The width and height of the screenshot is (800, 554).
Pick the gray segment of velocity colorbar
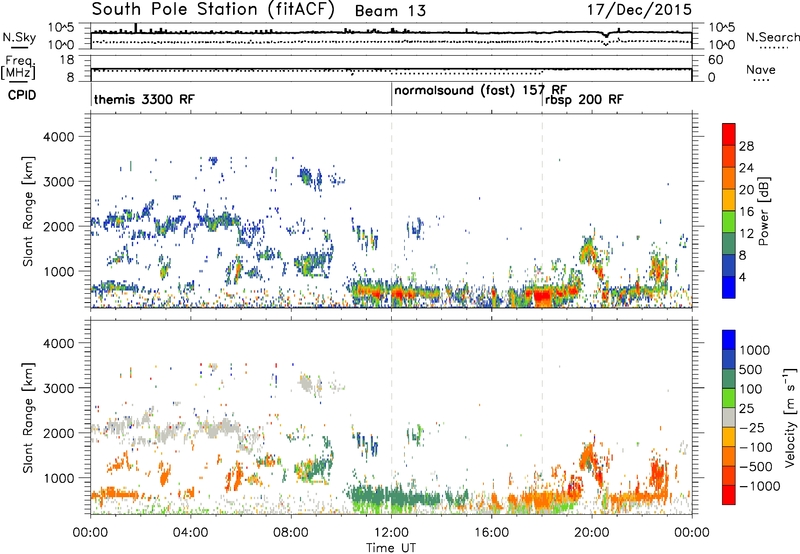pos(729,417)
